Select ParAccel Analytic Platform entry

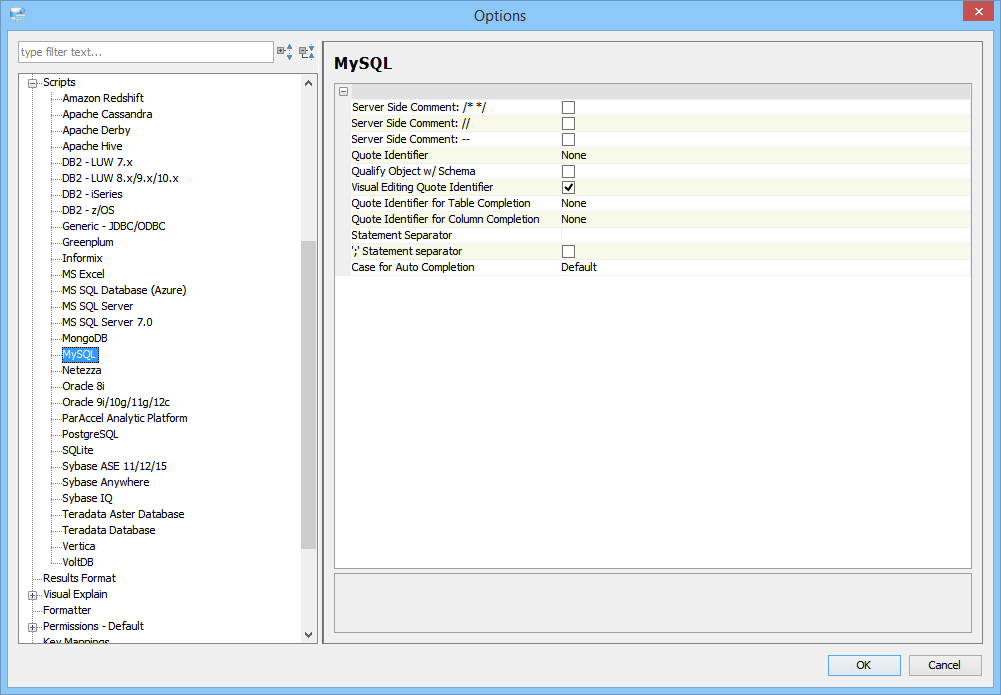(124, 417)
